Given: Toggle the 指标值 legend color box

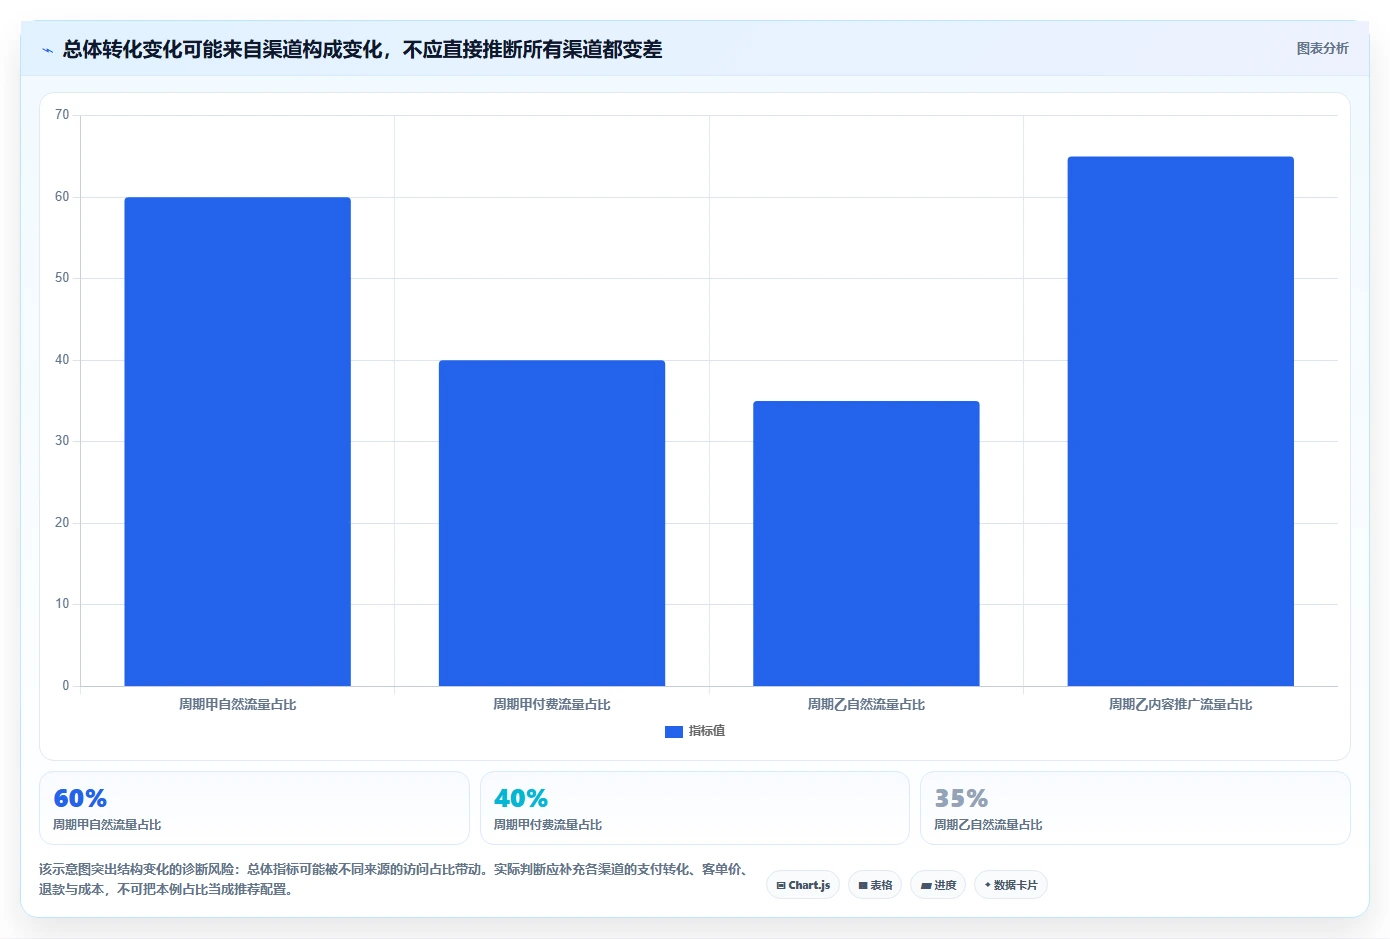Looking at the screenshot, I should [674, 731].
